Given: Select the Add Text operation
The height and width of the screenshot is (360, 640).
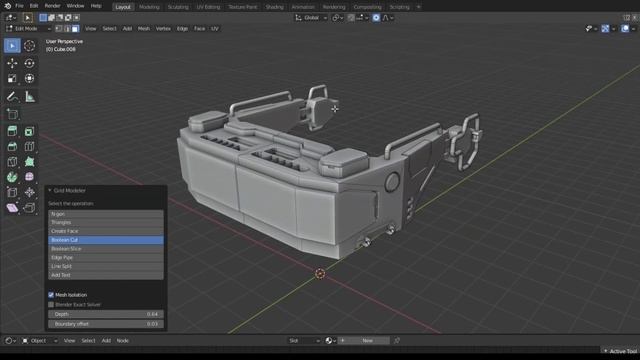Looking at the screenshot, I should (106, 275).
